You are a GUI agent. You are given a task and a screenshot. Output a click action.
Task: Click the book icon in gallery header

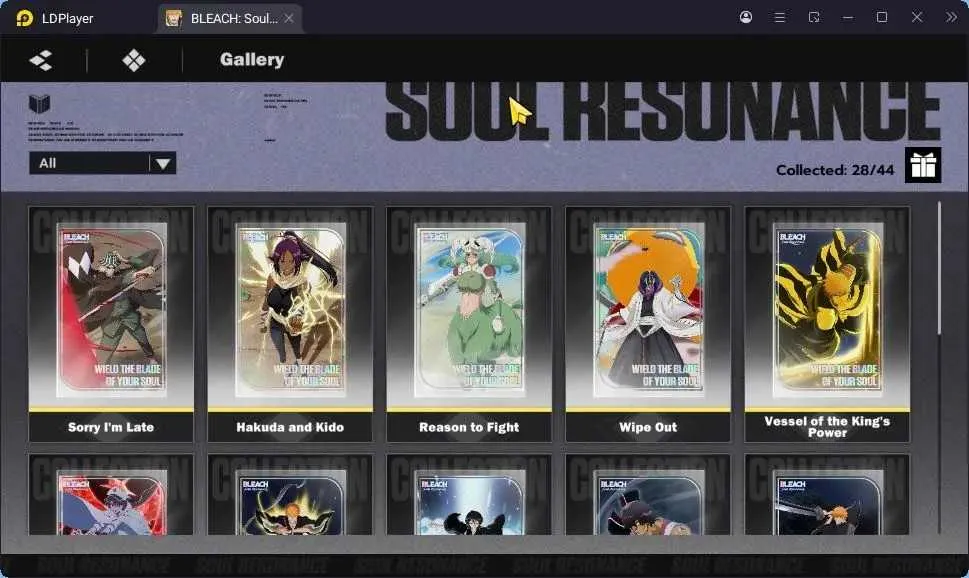click(39, 104)
